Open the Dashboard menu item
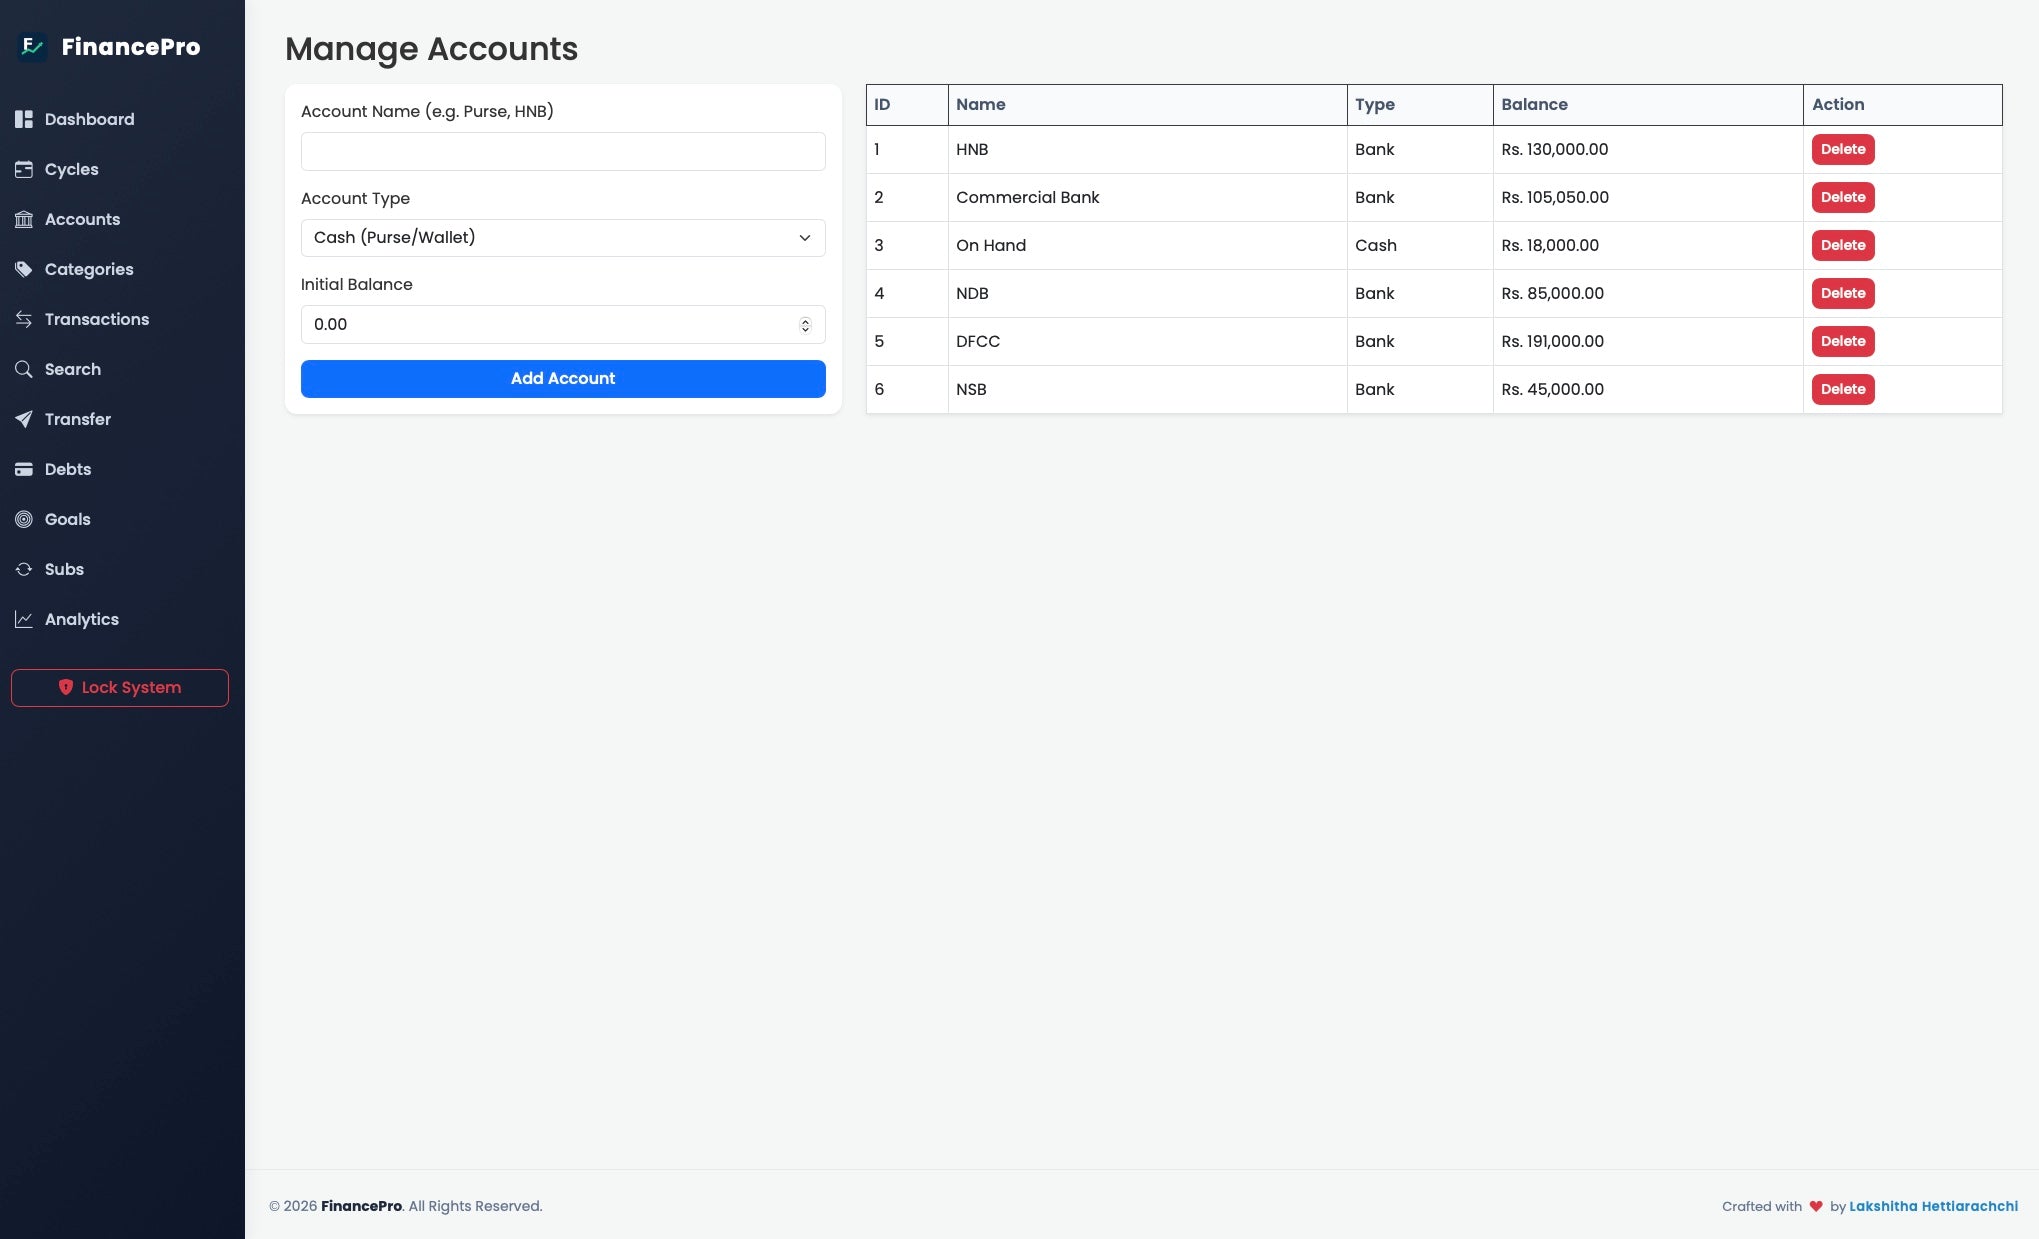Viewport: 2039px width, 1239px height. click(x=122, y=119)
